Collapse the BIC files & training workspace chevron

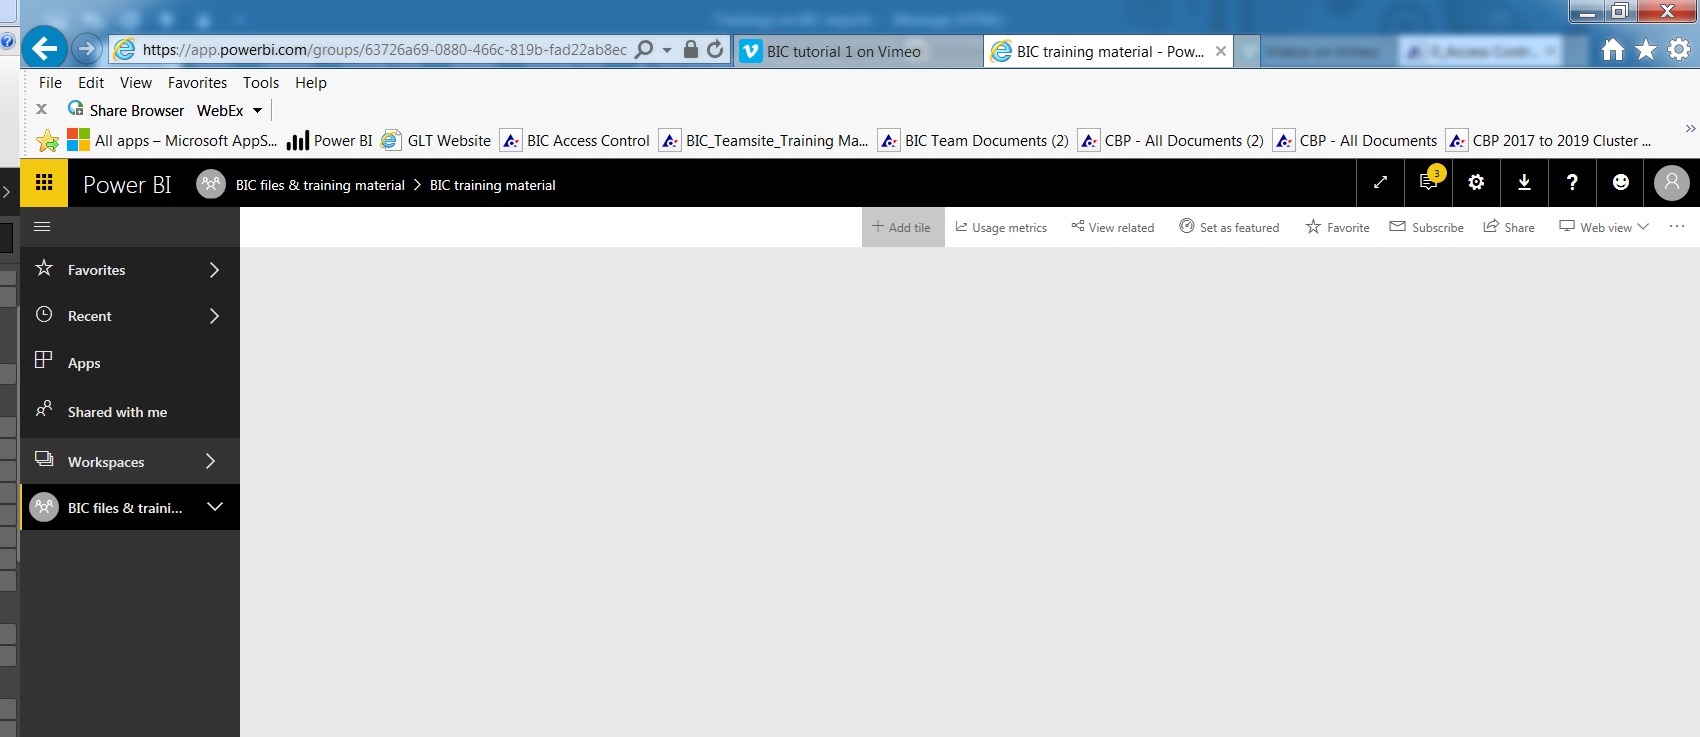coord(214,507)
